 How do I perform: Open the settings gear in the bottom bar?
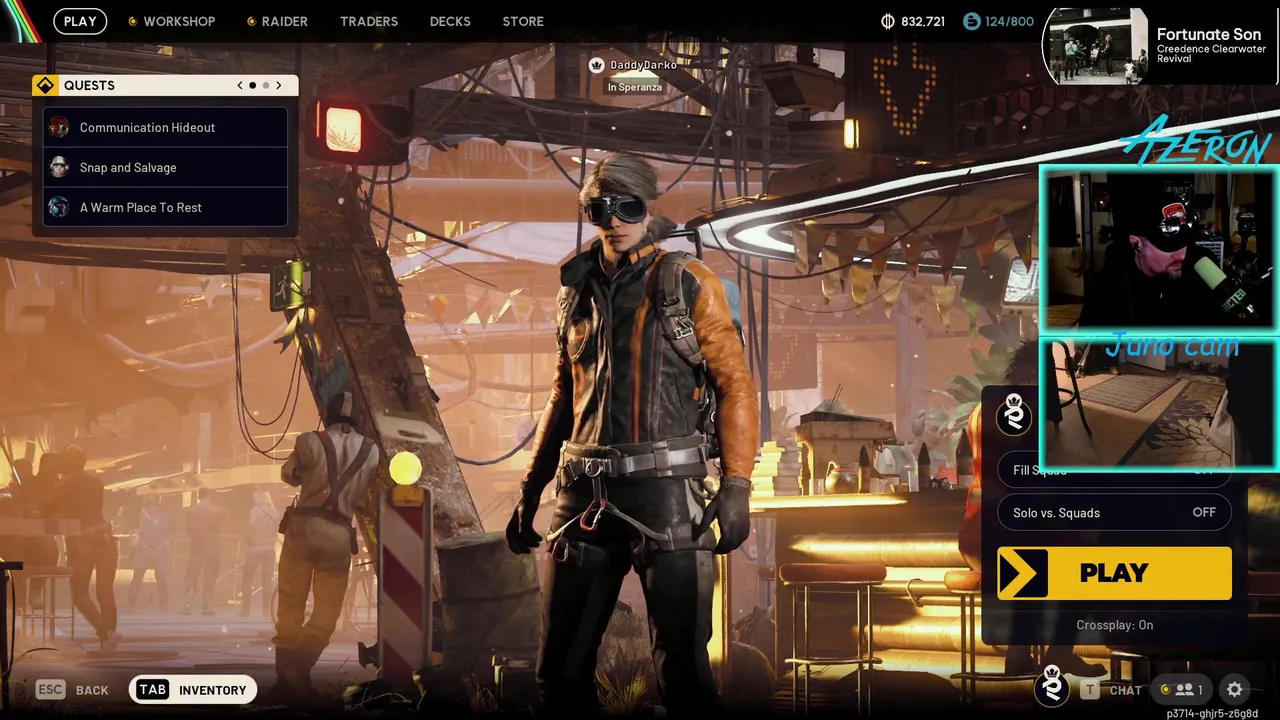pyautogui.click(x=1235, y=689)
